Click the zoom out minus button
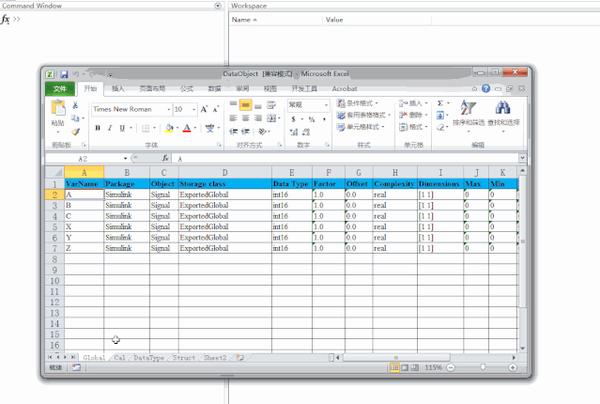The width and height of the screenshot is (600, 404). tap(451, 368)
